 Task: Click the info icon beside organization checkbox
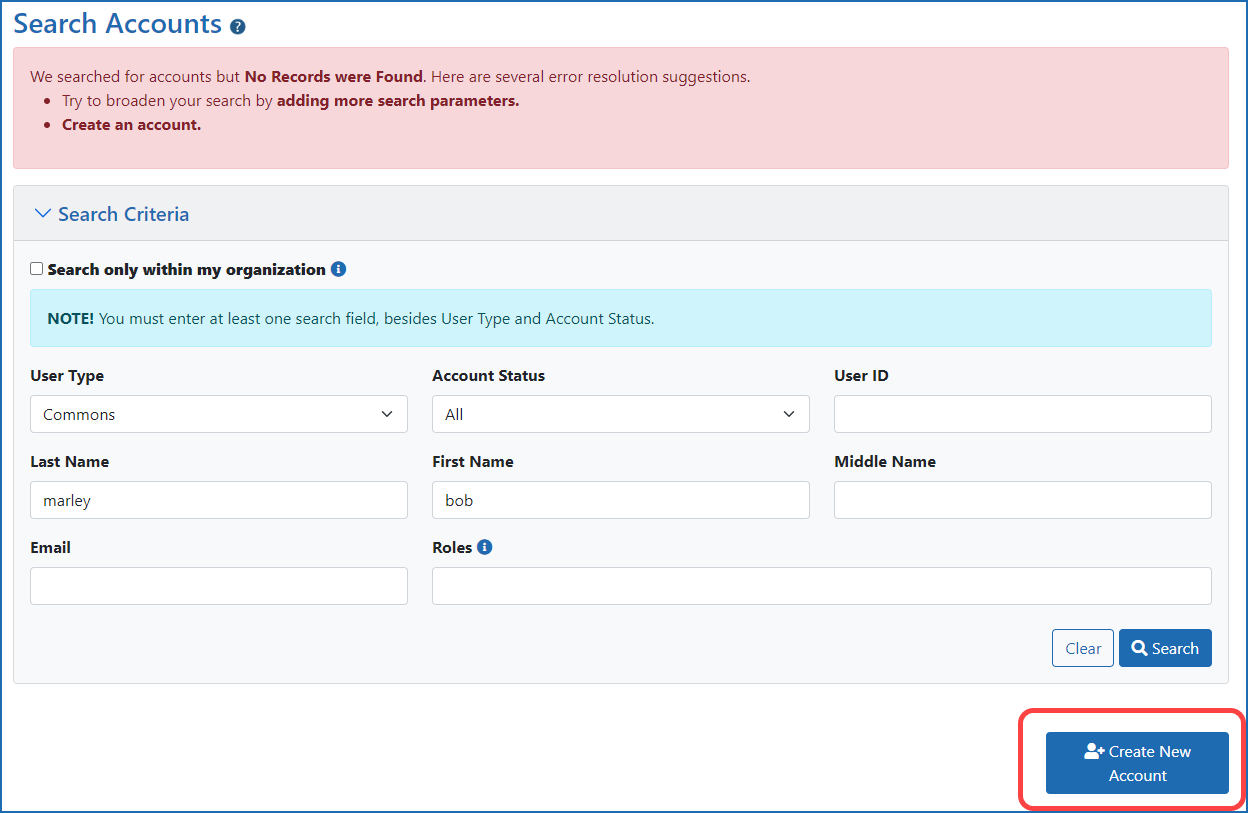point(338,269)
